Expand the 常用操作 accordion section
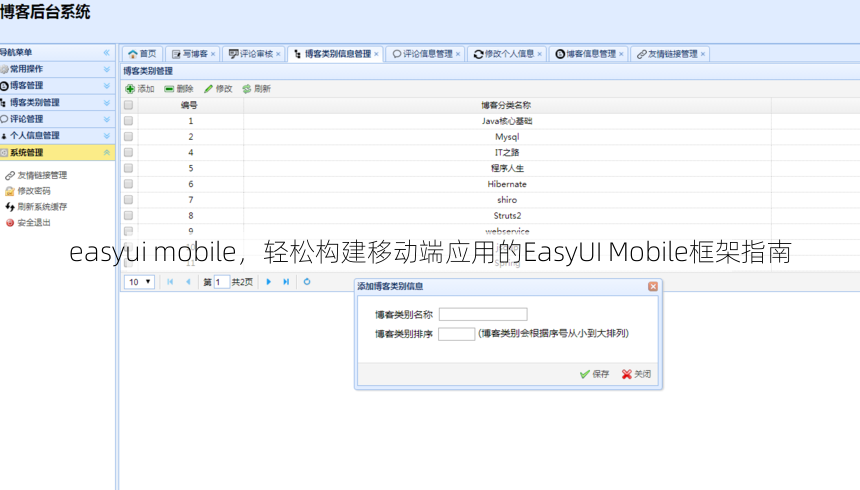Viewport: 860px width, 490px height. pos(106,69)
